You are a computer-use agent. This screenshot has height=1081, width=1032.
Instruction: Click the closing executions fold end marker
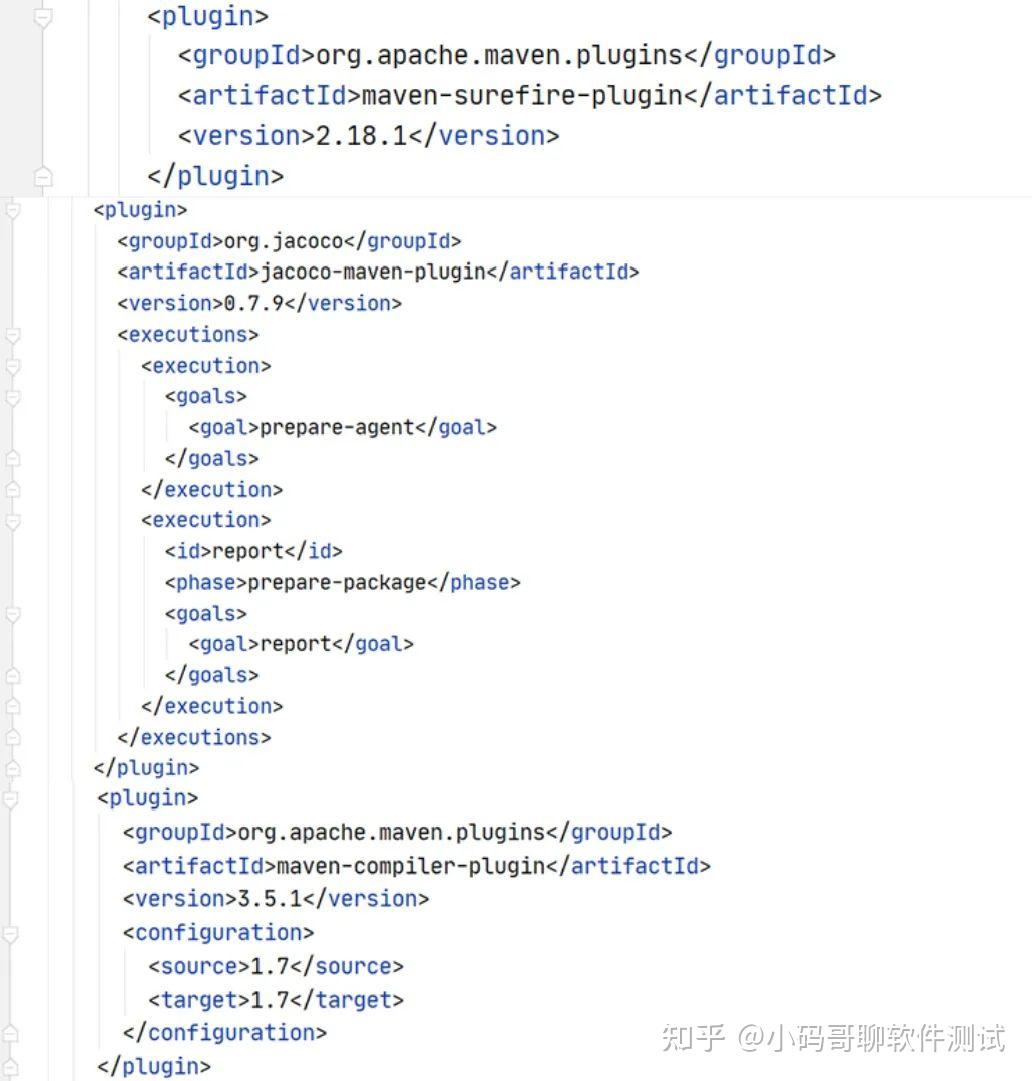tap(12, 738)
